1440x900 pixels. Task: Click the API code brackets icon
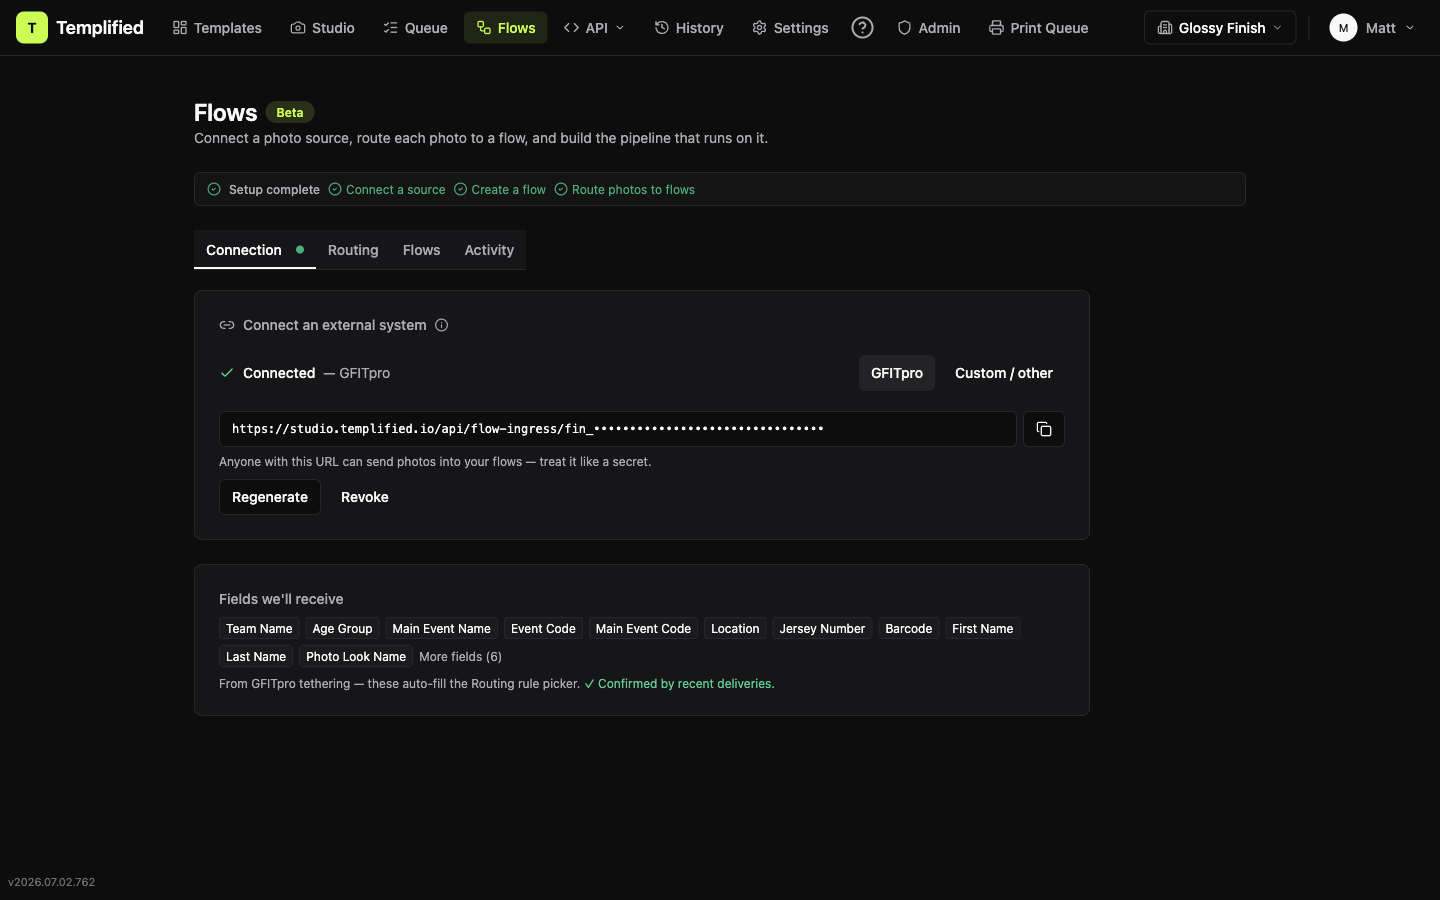coord(572,28)
